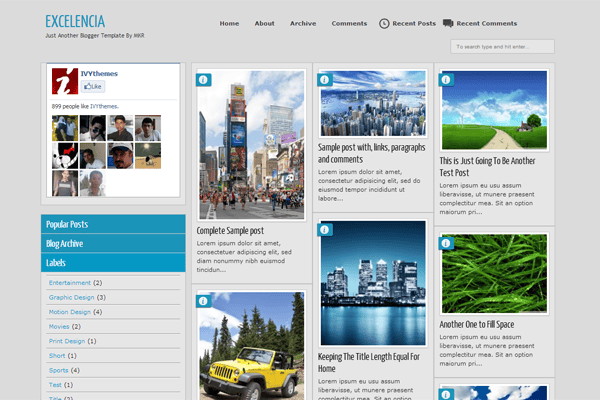Click info icon on city harbor post image

pyautogui.click(x=324, y=80)
